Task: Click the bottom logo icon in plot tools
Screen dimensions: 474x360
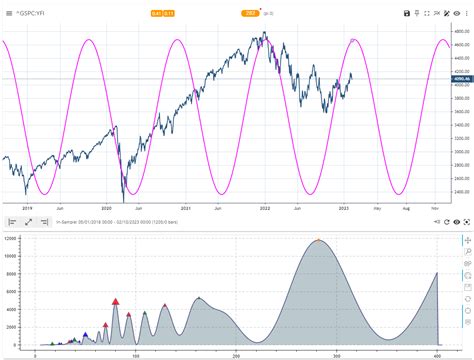Action: click(x=468, y=322)
